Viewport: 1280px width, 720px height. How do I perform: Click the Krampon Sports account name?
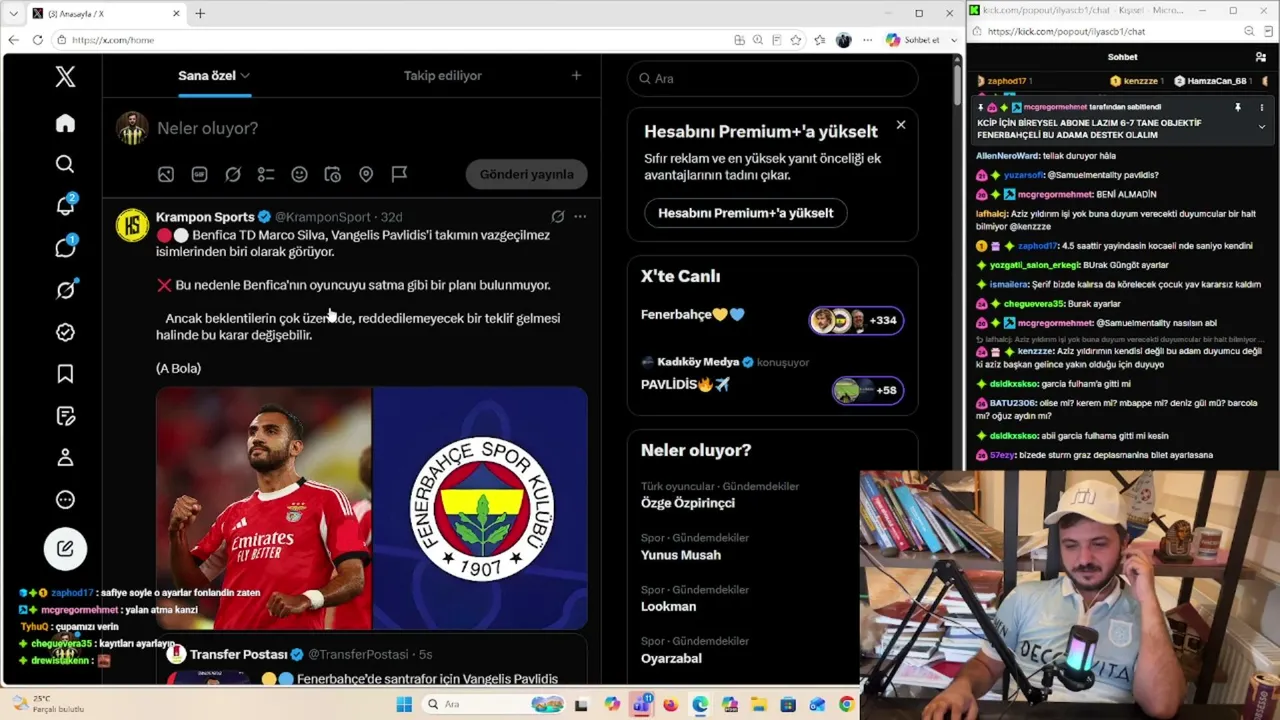[205, 217]
